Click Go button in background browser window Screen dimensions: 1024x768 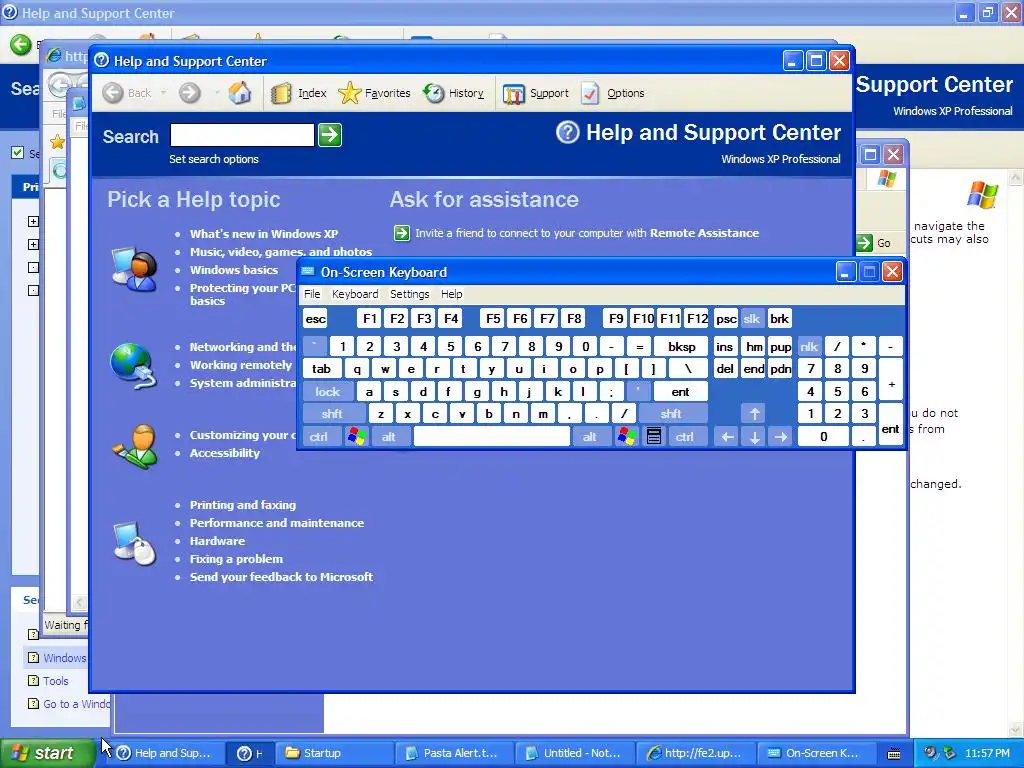[874, 243]
